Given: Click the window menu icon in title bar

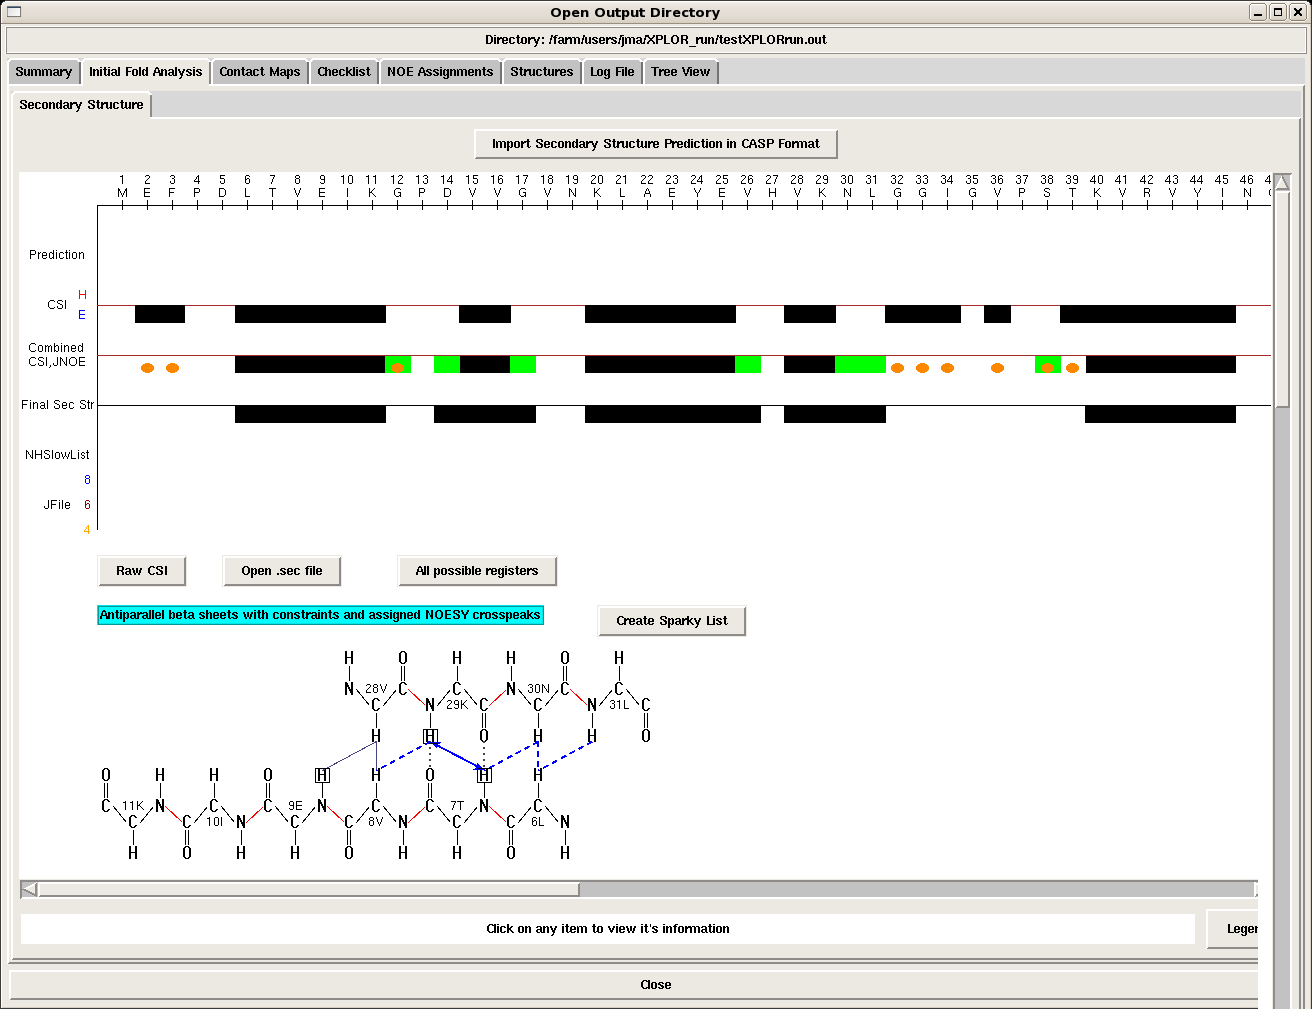Looking at the screenshot, I should tap(14, 12).
